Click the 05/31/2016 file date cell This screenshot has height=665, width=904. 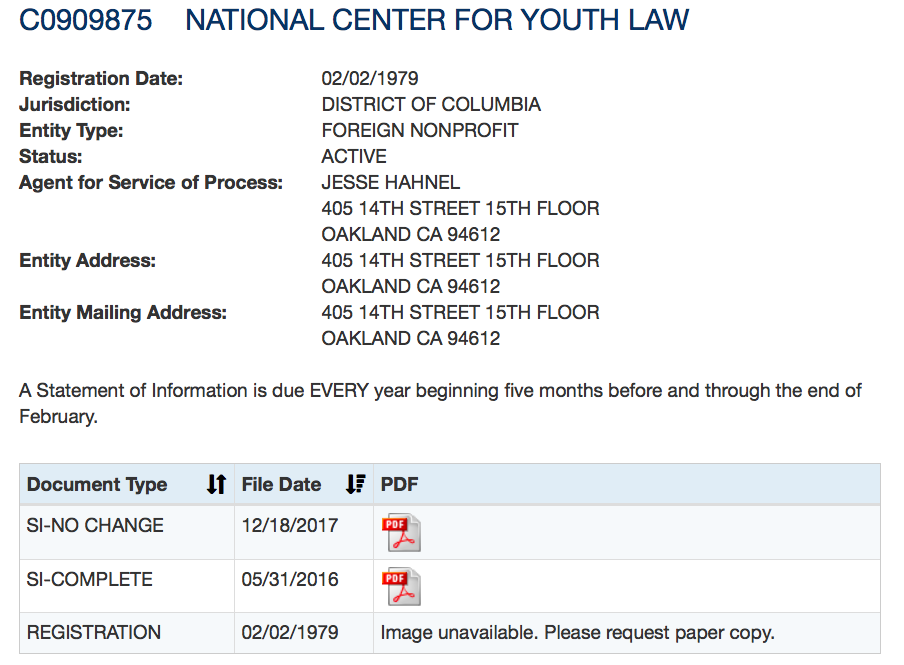[290, 579]
